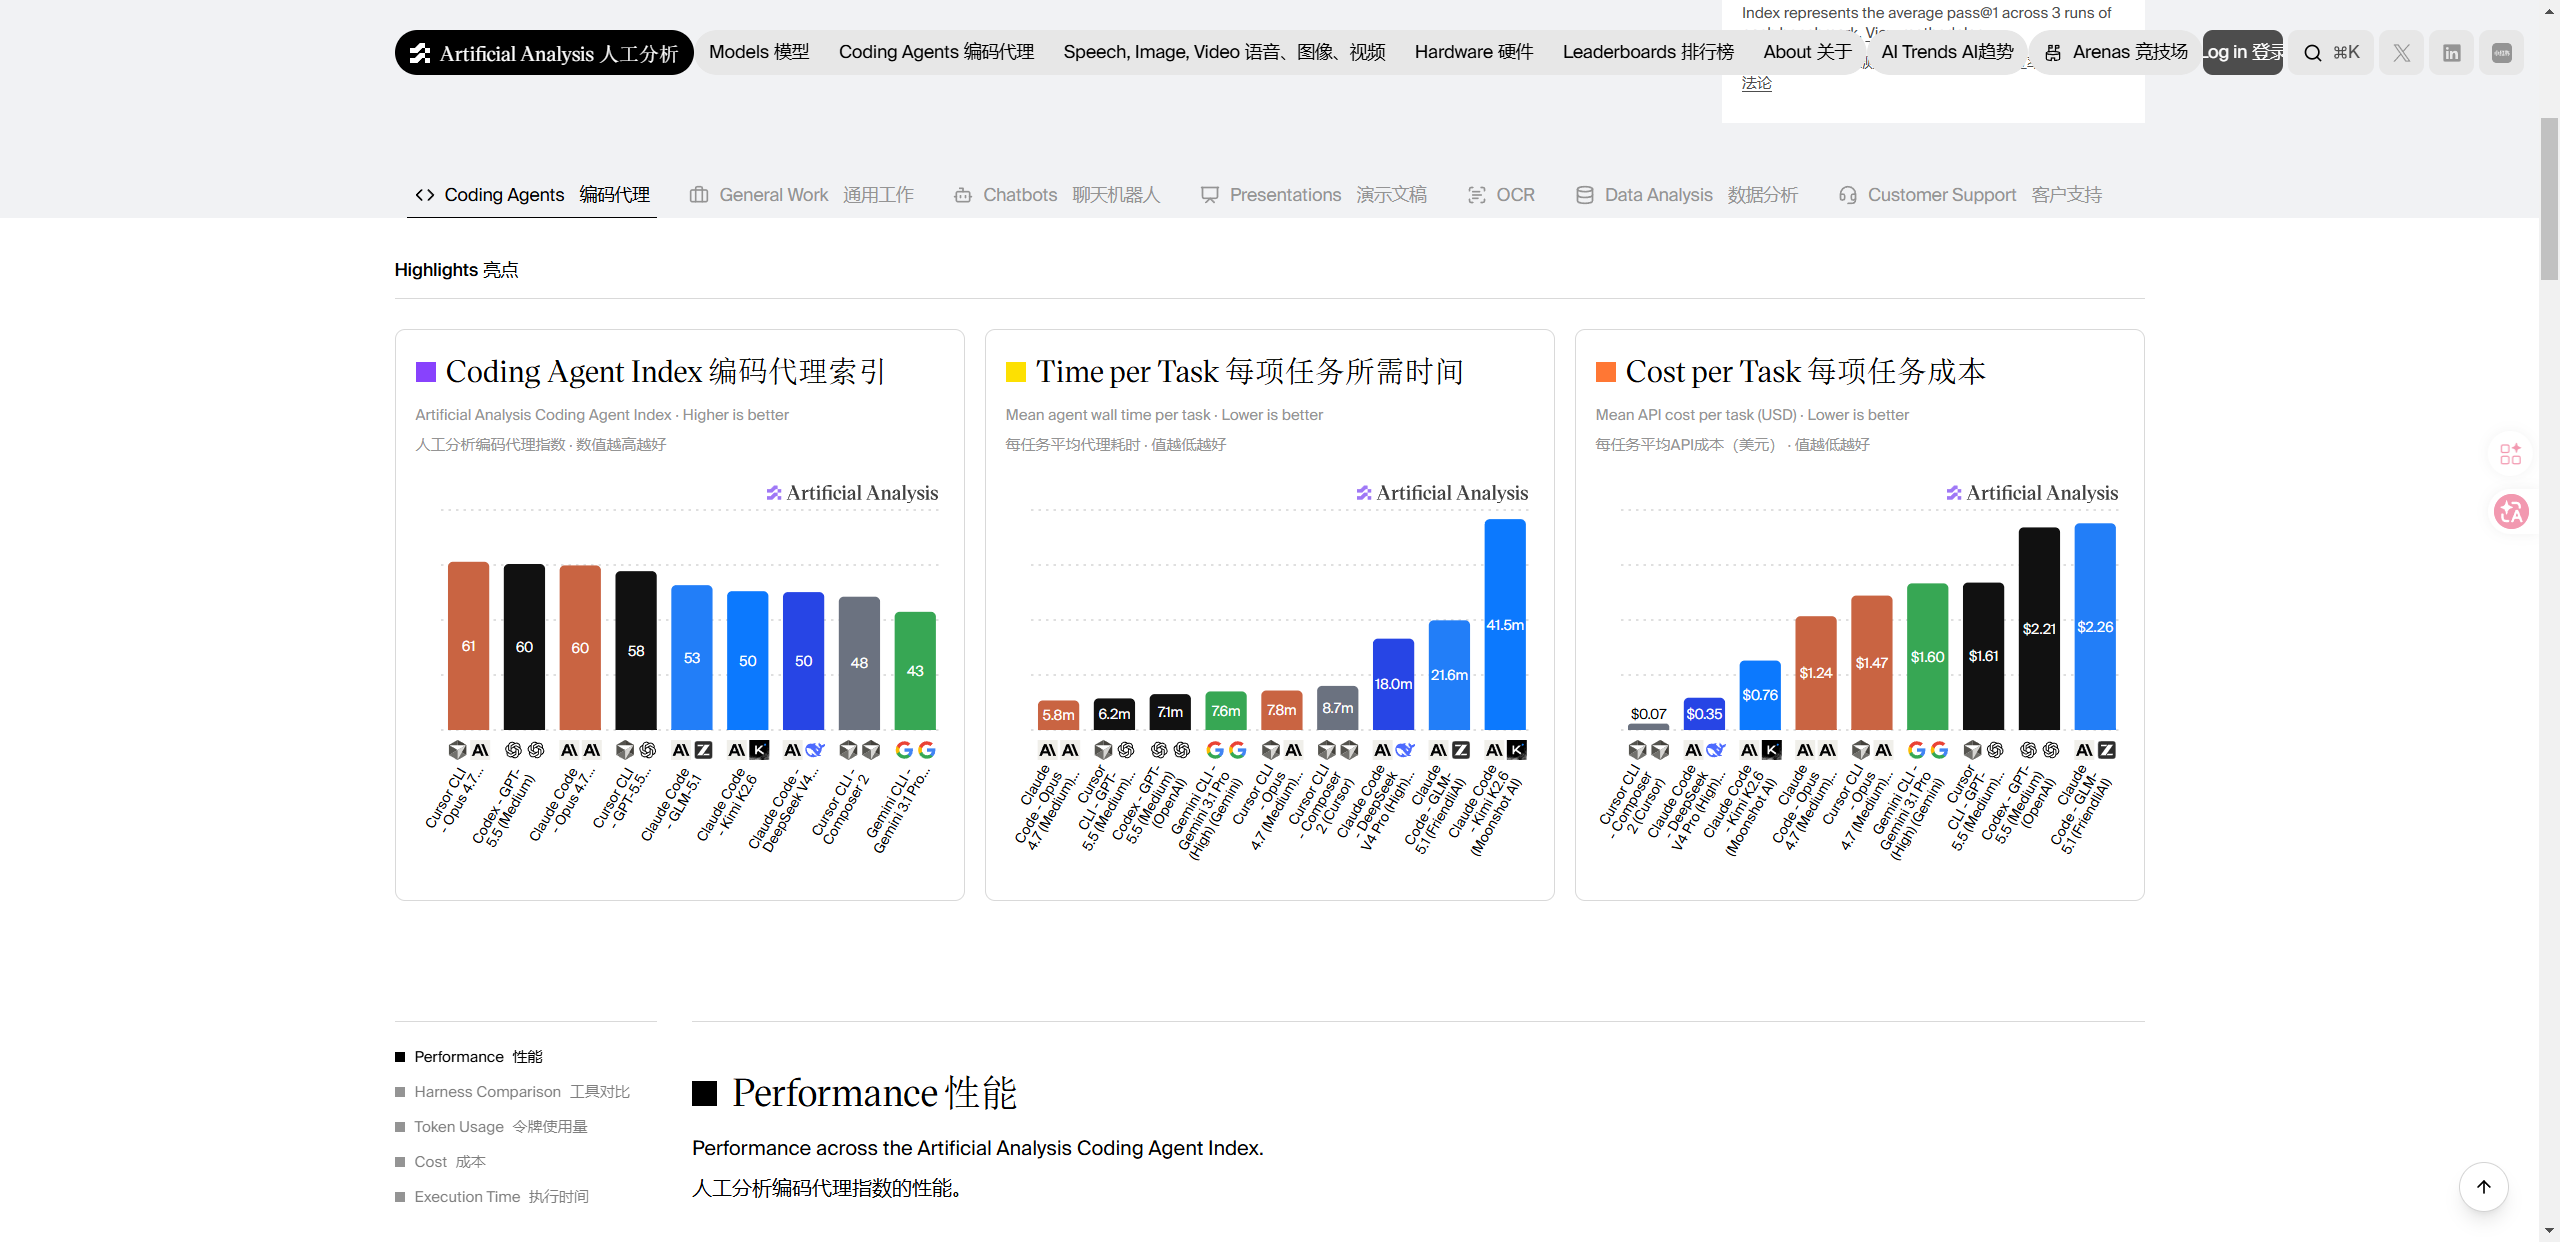Open search with the magnifier ⌘K button
The width and height of the screenshot is (2560, 1242).
click(2331, 53)
